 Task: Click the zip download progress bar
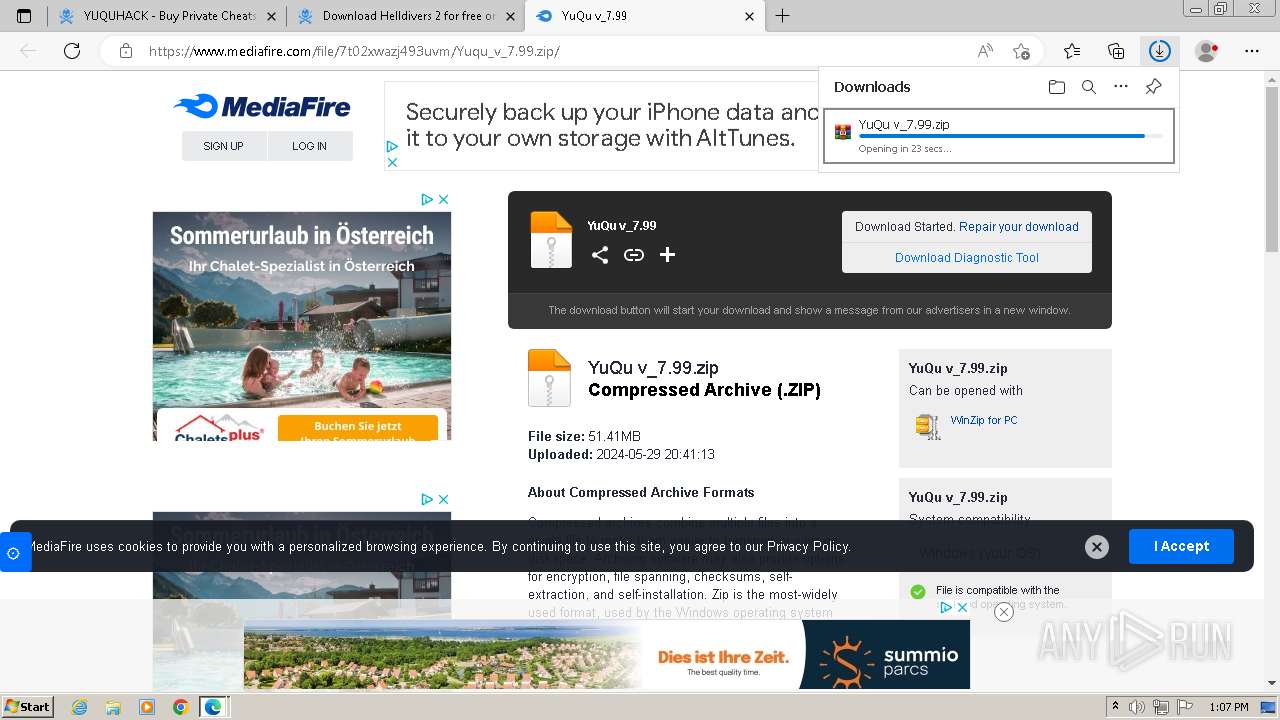1011,136
